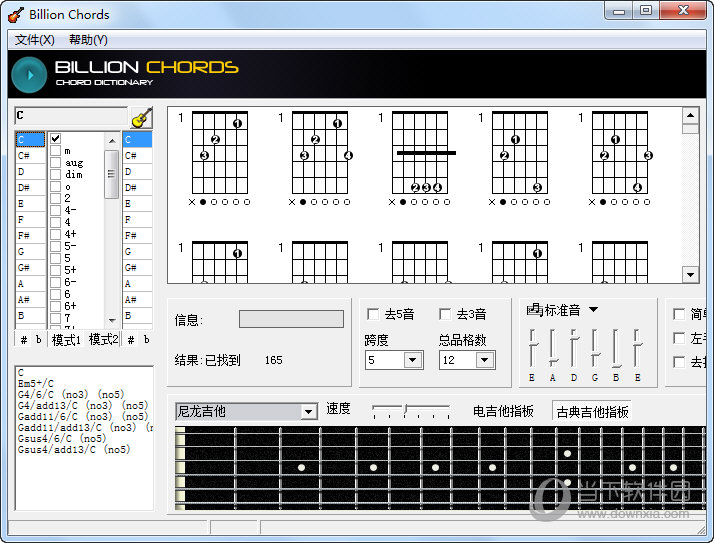This screenshot has width=714, height=543.
Task: Click the result count value 165
Action: tap(274, 360)
